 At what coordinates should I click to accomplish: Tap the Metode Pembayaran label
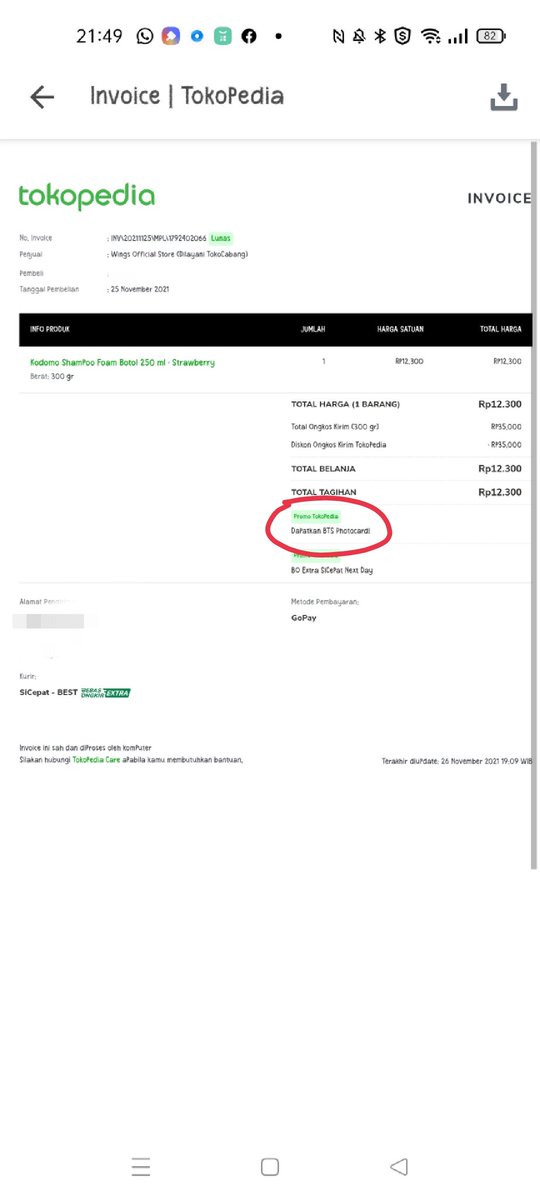pos(325,602)
